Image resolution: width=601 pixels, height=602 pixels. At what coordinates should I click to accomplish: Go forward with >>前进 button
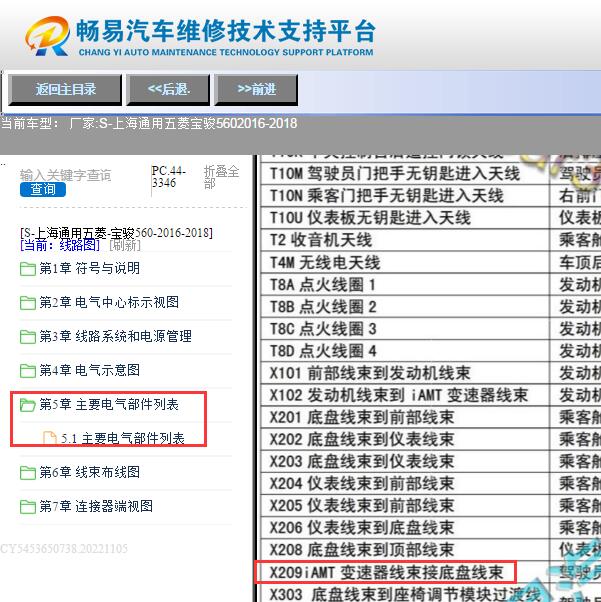(x=256, y=89)
